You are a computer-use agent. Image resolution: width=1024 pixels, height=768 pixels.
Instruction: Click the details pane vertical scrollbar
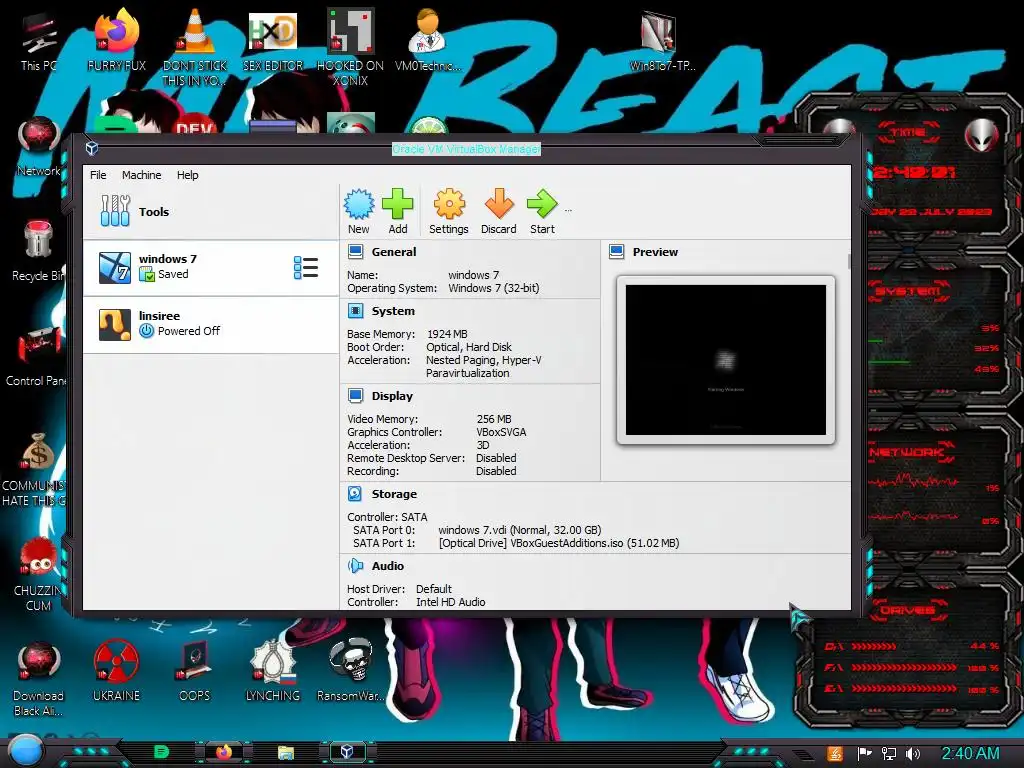click(x=848, y=261)
